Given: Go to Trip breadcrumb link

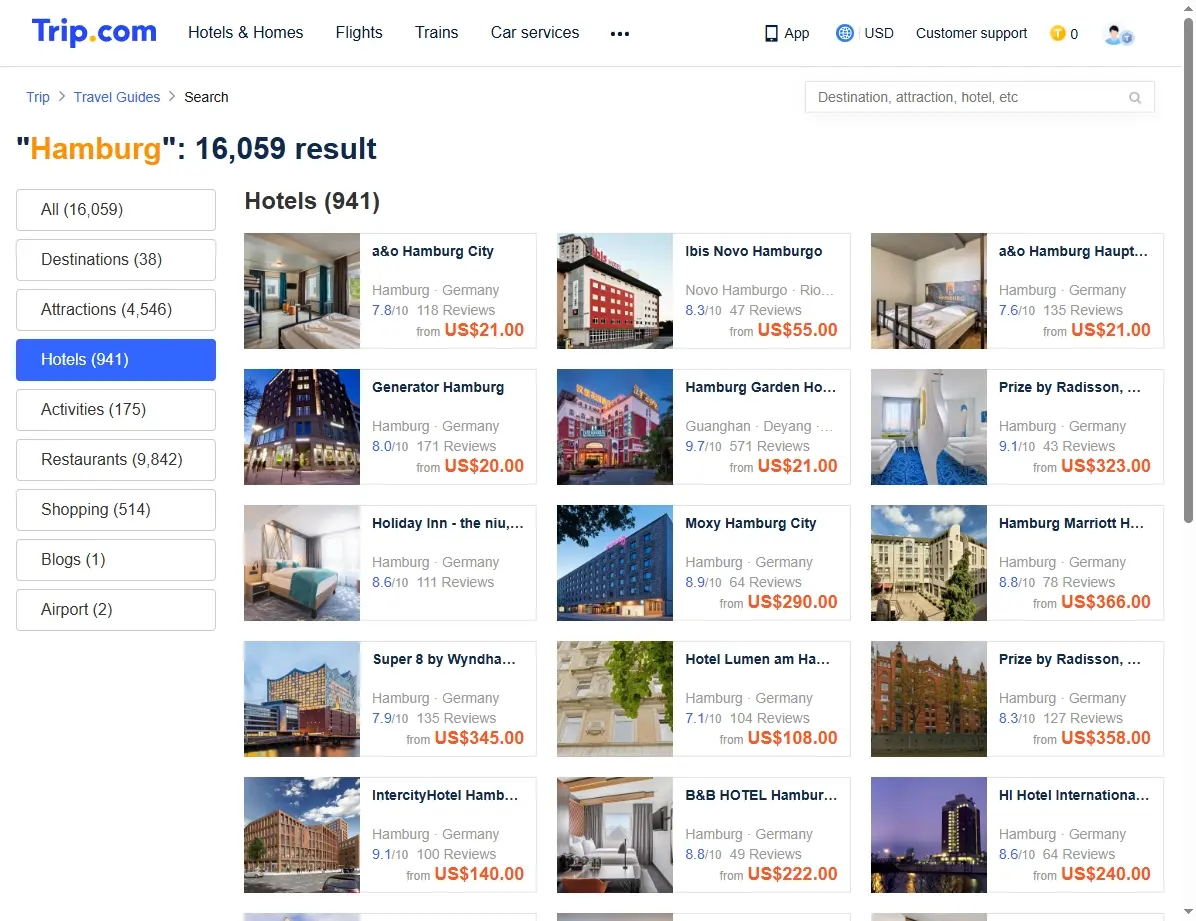Looking at the screenshot, I should coord(37,97).
